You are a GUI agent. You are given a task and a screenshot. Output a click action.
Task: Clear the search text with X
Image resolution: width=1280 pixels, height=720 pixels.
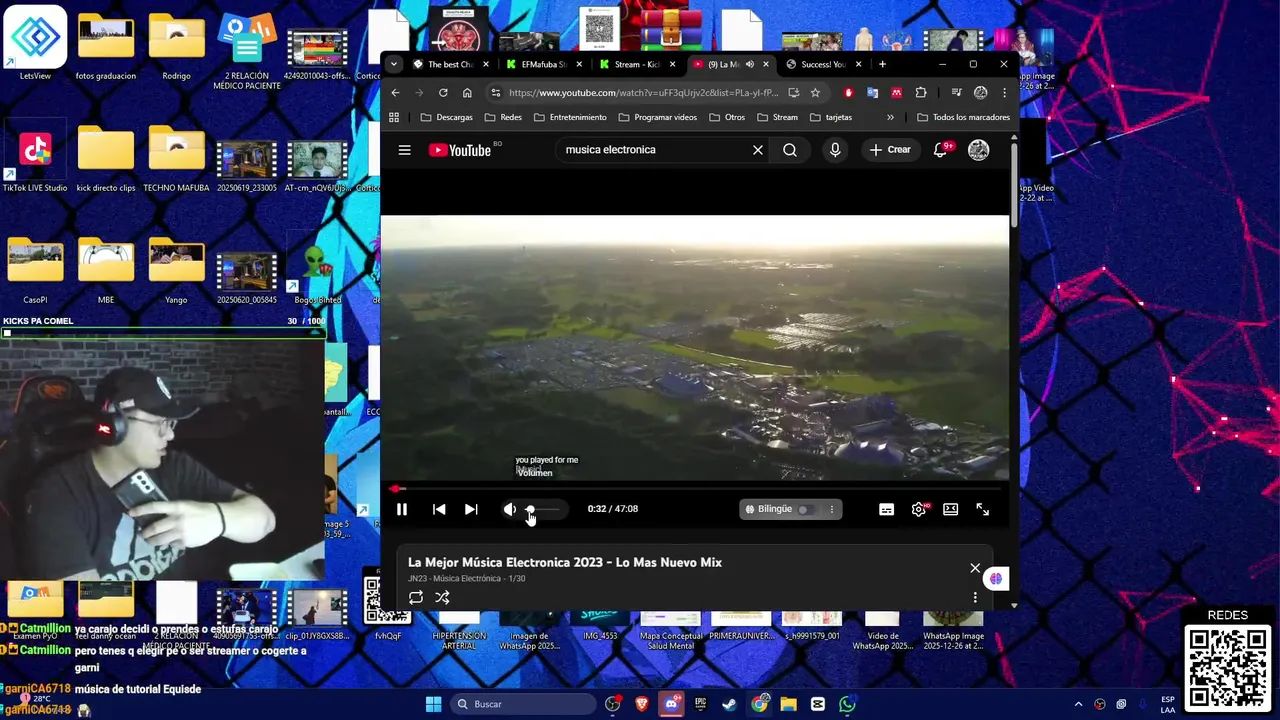[758, 150]
